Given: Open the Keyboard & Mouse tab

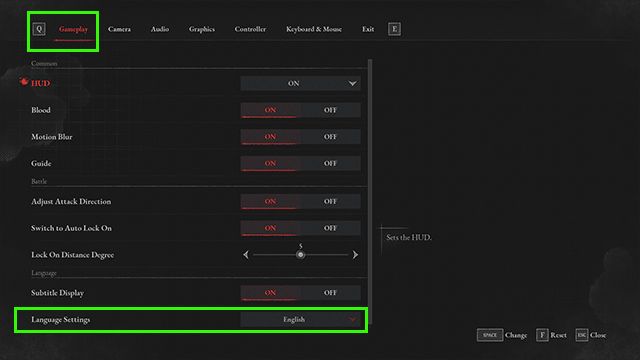Looking at the screenshot, I should [x=314, y=29].
